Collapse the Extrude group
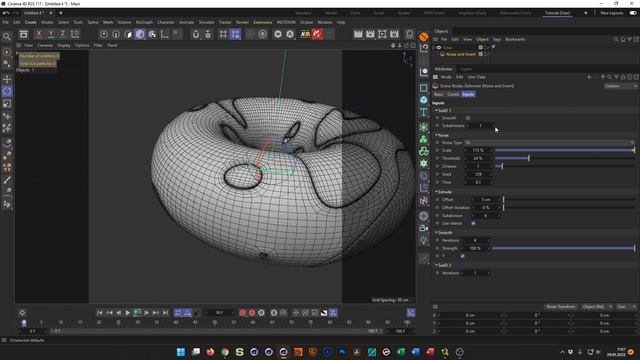The height and width of the screenshot is (360, 640). 444,192
